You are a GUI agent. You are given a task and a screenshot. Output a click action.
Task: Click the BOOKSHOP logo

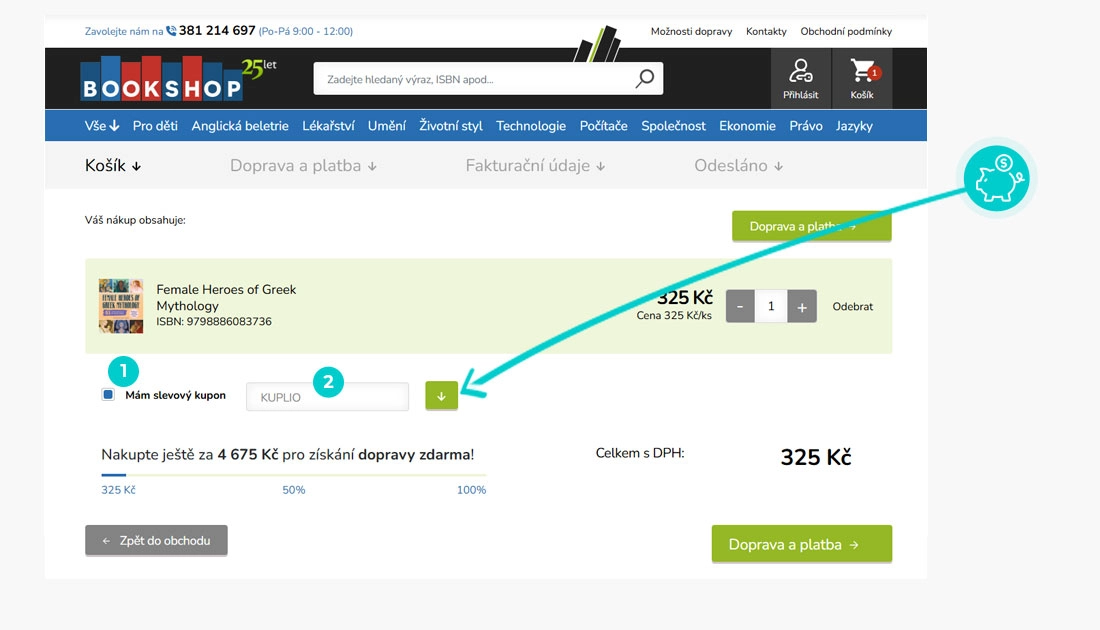pos(163,82)
